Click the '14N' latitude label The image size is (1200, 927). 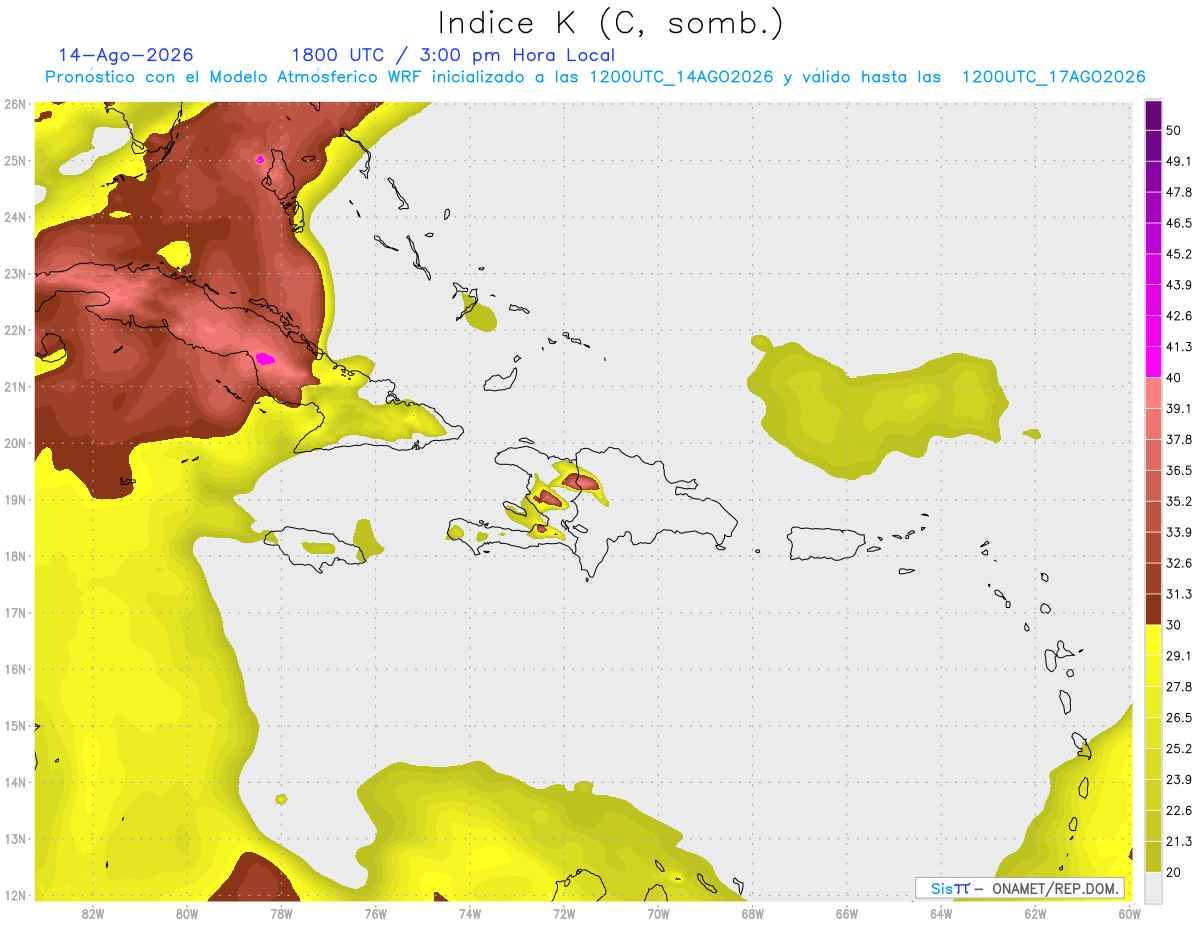pyautogui.click(x=14, y=782)
